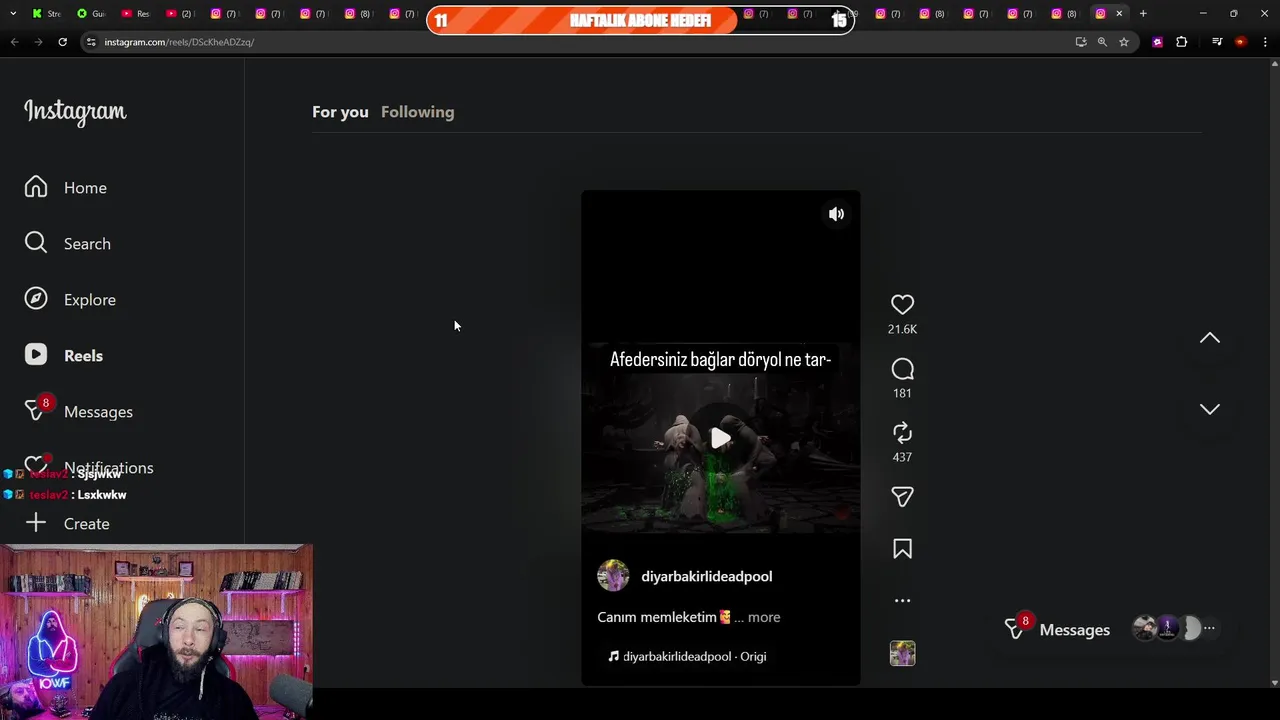Click the repost count 437
Viewport: 1280px width, 720px height.
902,457
